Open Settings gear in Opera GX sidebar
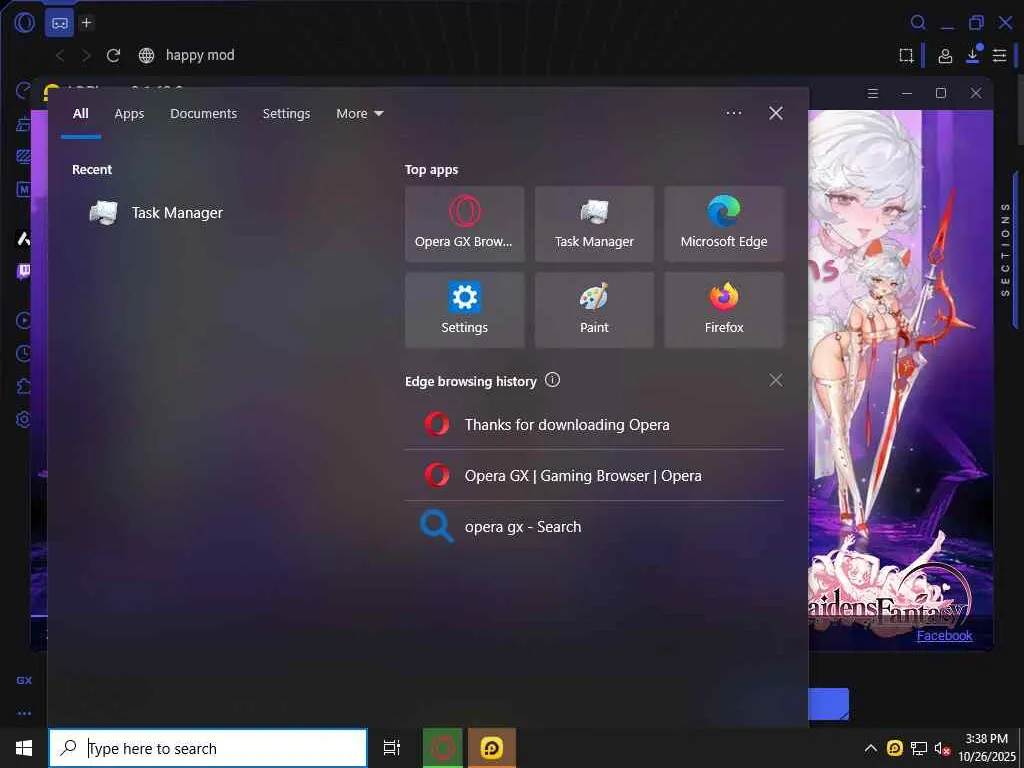This screenshot has width=1024, height=768. [23, 419]
